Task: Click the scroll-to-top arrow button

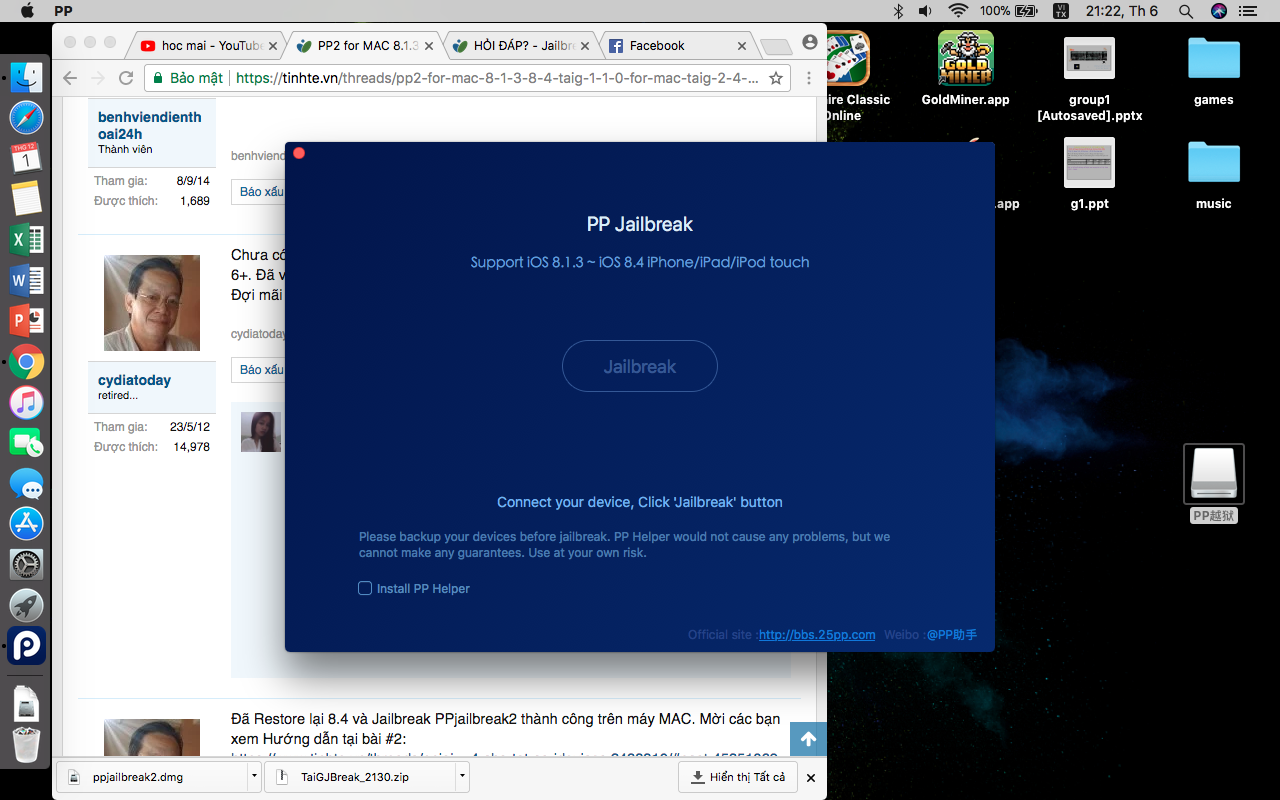Action: (x=808, y=739)
